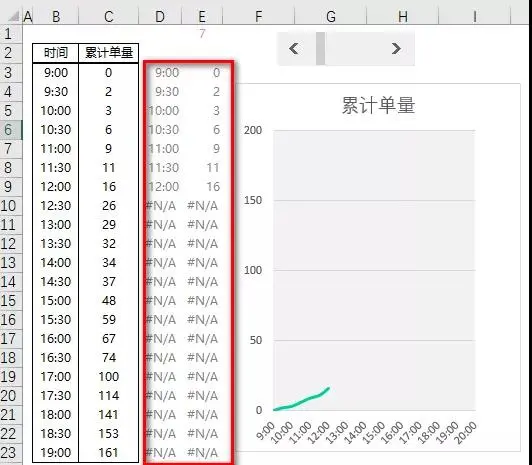Click the #N/A cell in D10
Viewport: 532px width, 465px height.
tap(161, 206)
